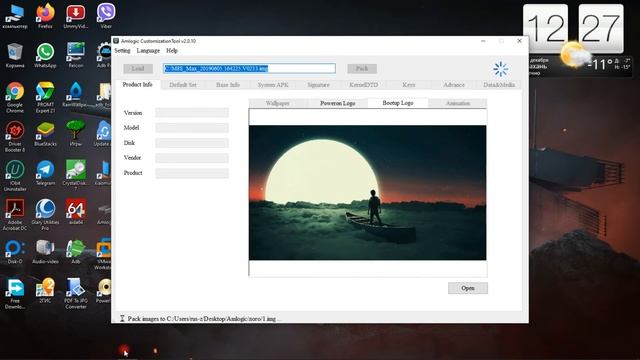Switch to the Data&Media tab

coord(499,85)
